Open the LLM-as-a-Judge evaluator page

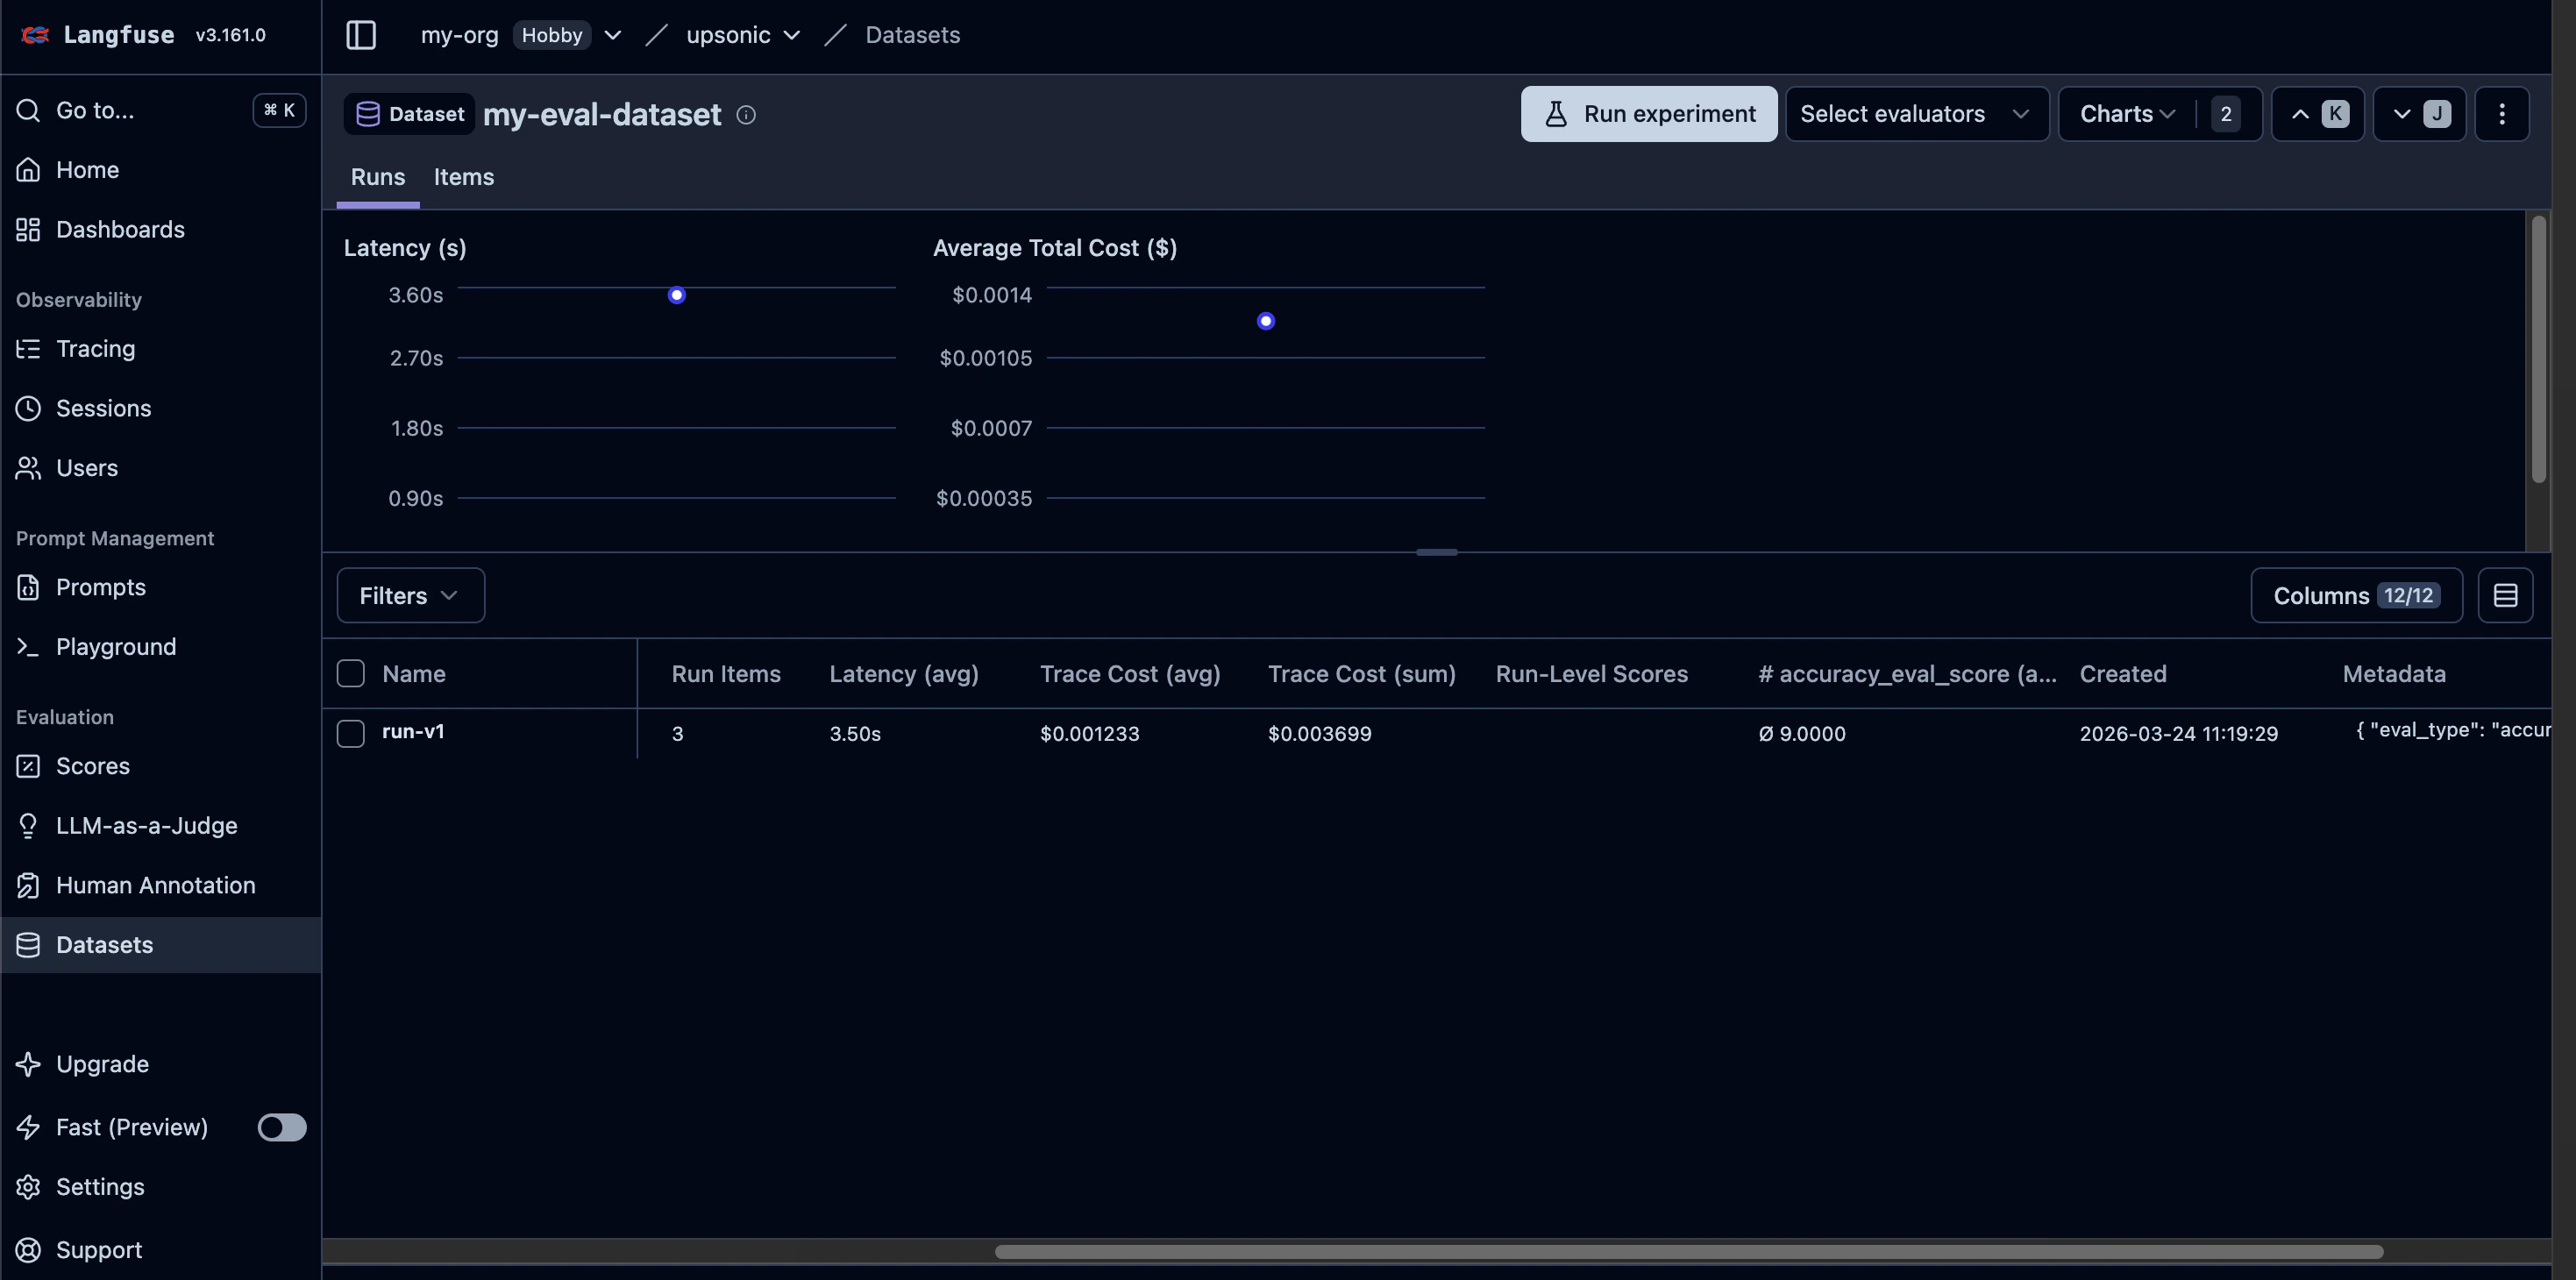click(146, 825)
